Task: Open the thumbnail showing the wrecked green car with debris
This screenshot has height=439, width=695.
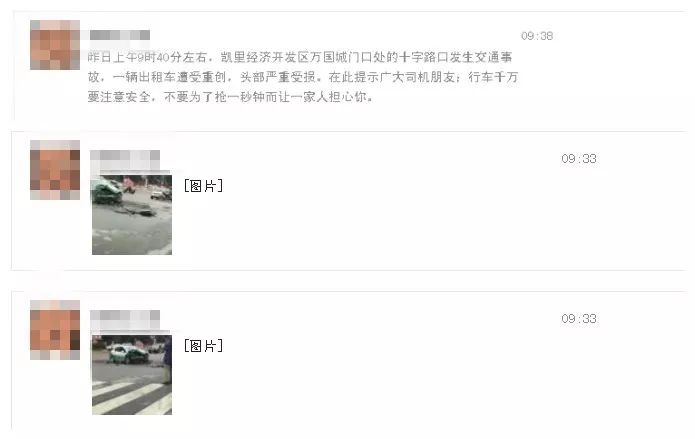Action: [x=132, y=215]
